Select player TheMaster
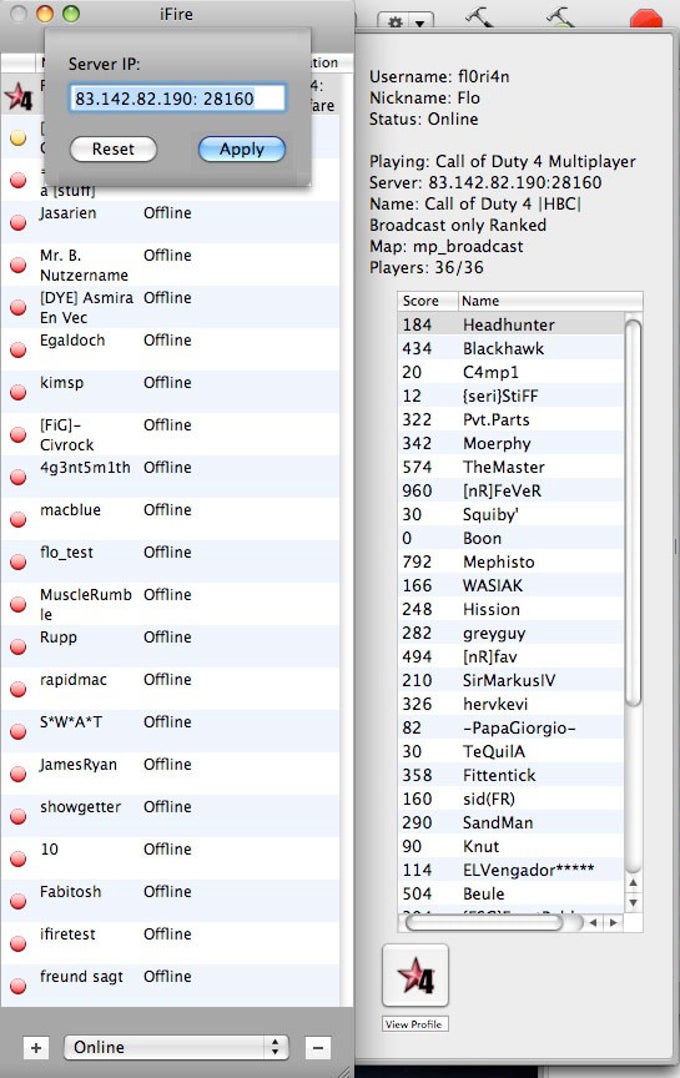This screenshot has height=1078, width=680. click(x=511, y=467)
